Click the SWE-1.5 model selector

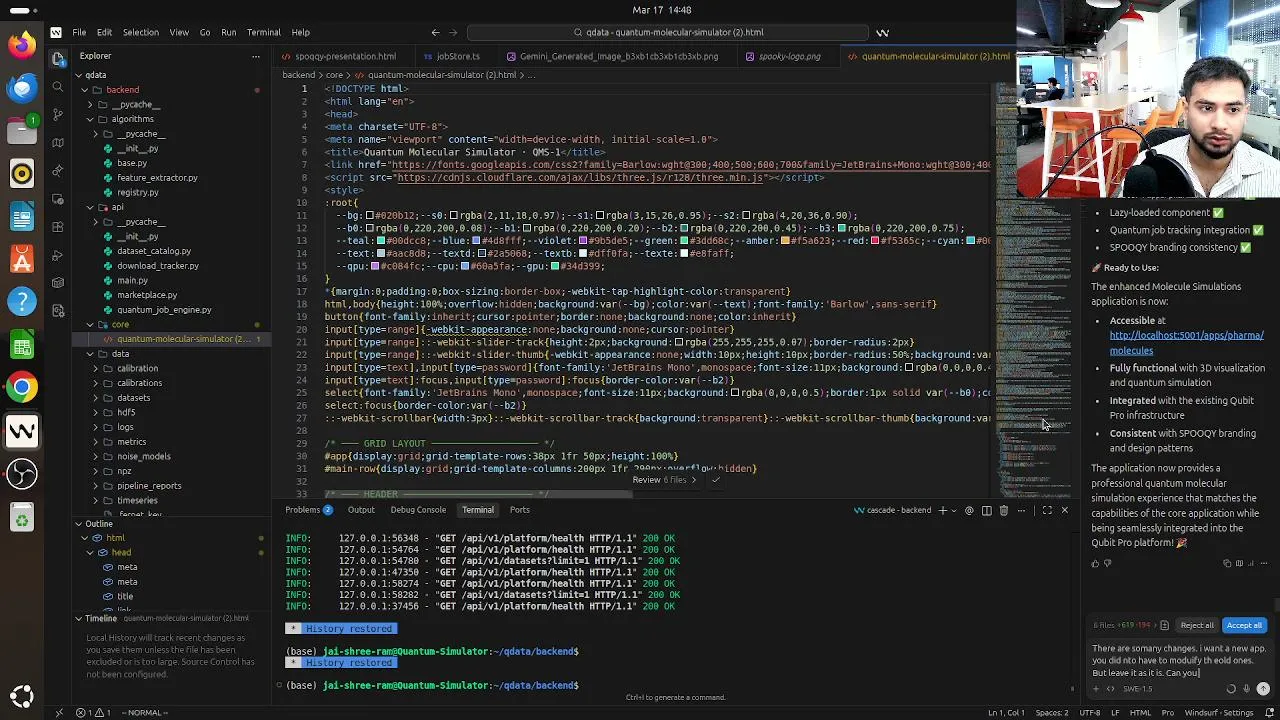pyautogui.click(x=1137, y=688)
